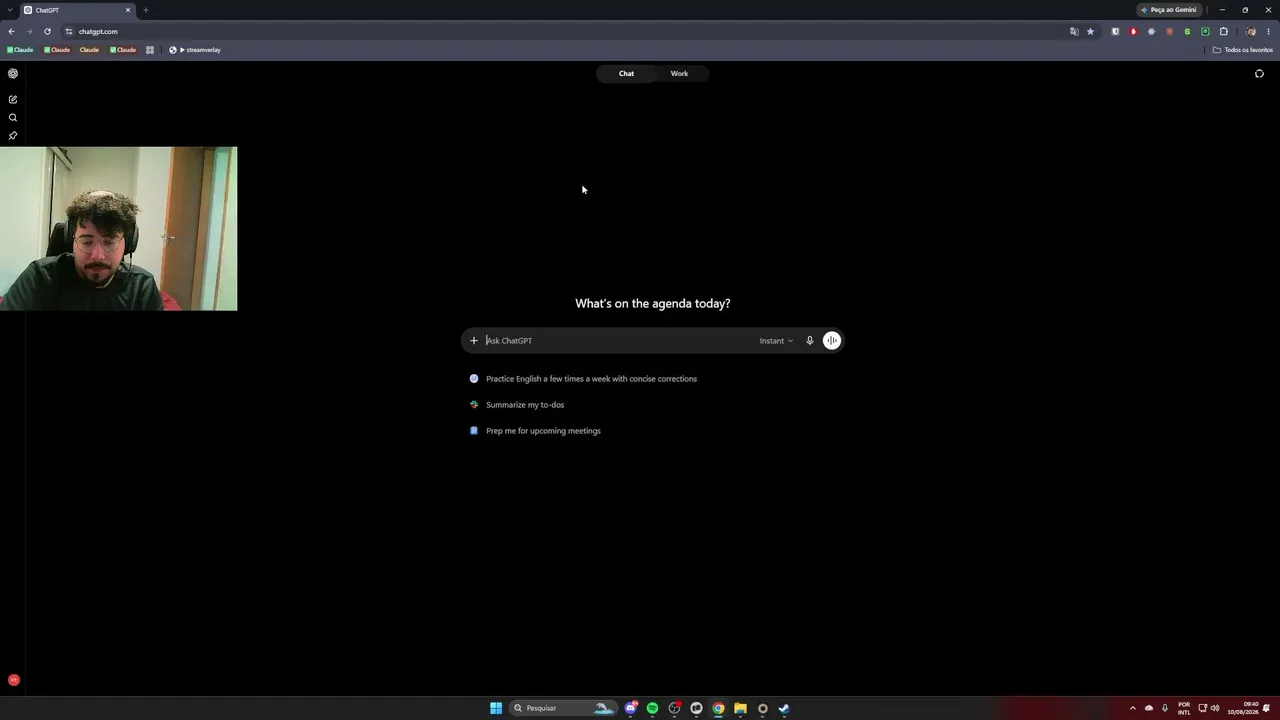Open the green S extension icon
Image resolution: width=1280 pixels, height=720 pixels.
[1187, 31]
